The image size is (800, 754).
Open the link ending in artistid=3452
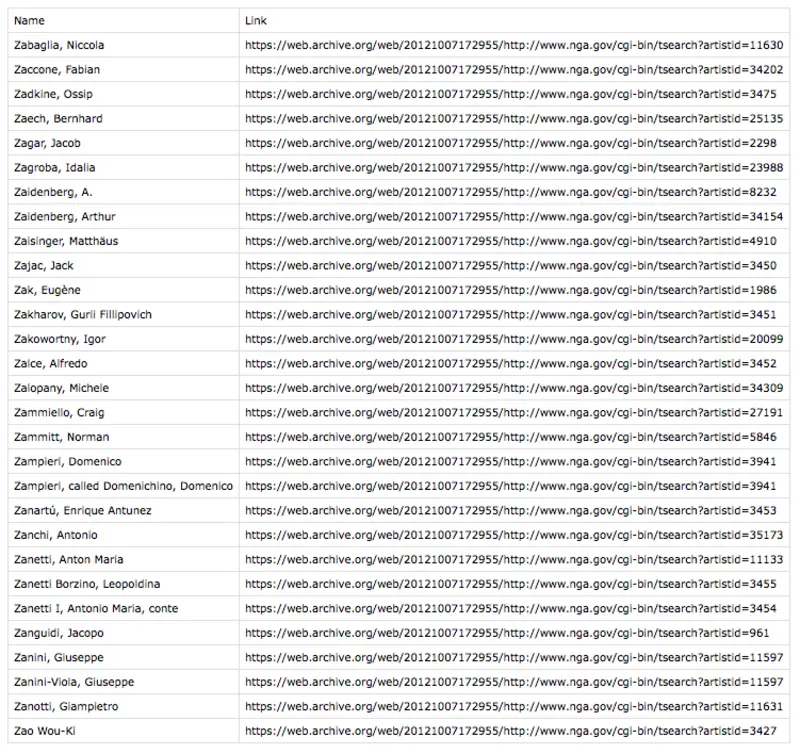point(511,364)
